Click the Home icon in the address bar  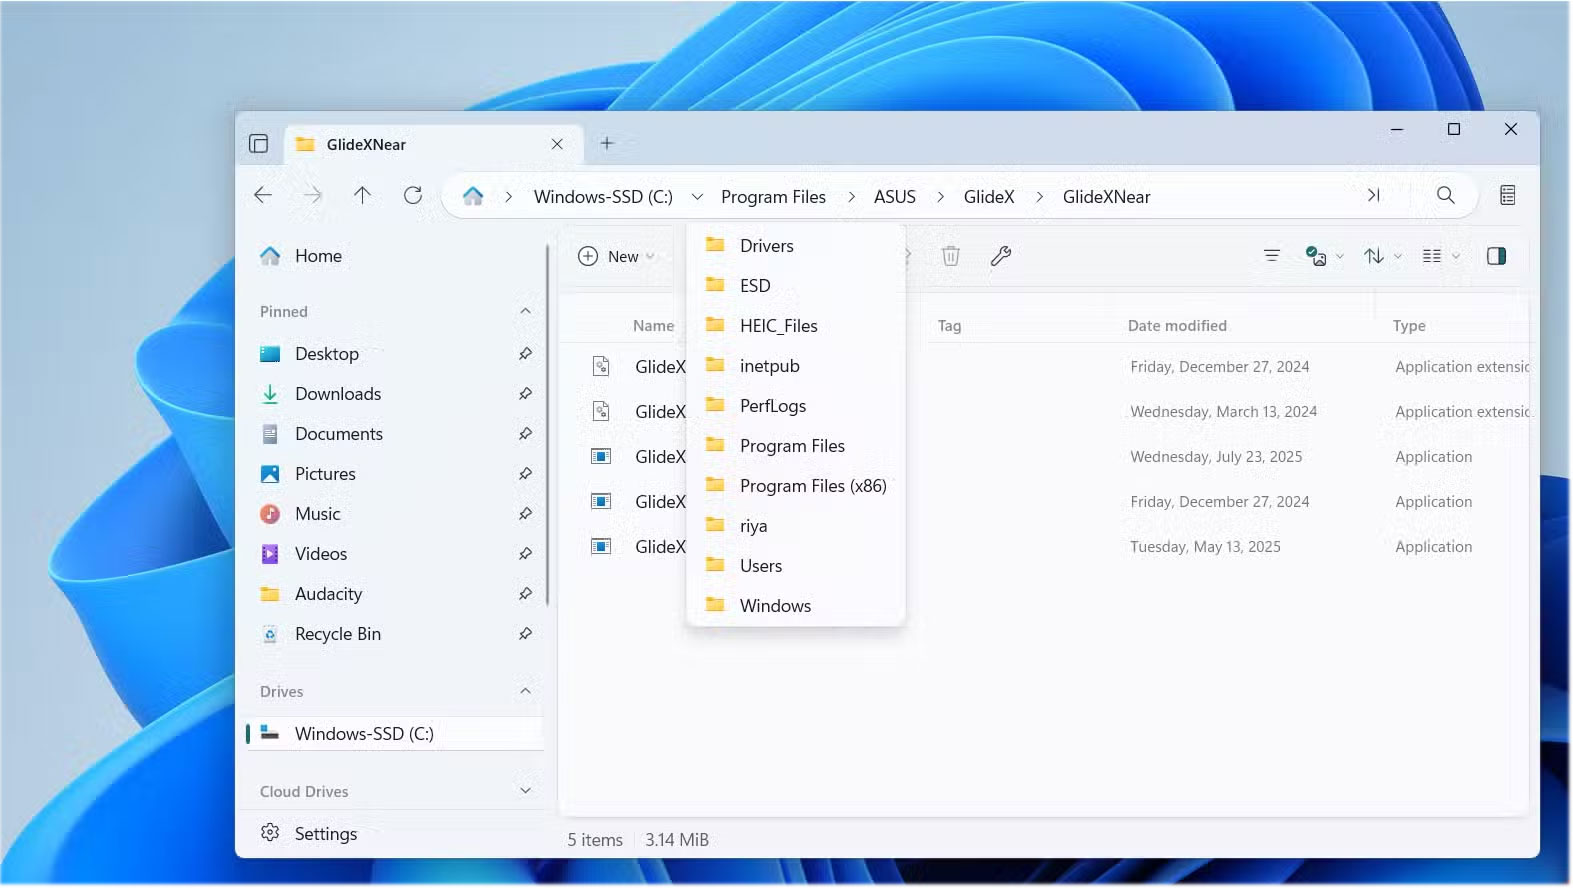point(473,196)
